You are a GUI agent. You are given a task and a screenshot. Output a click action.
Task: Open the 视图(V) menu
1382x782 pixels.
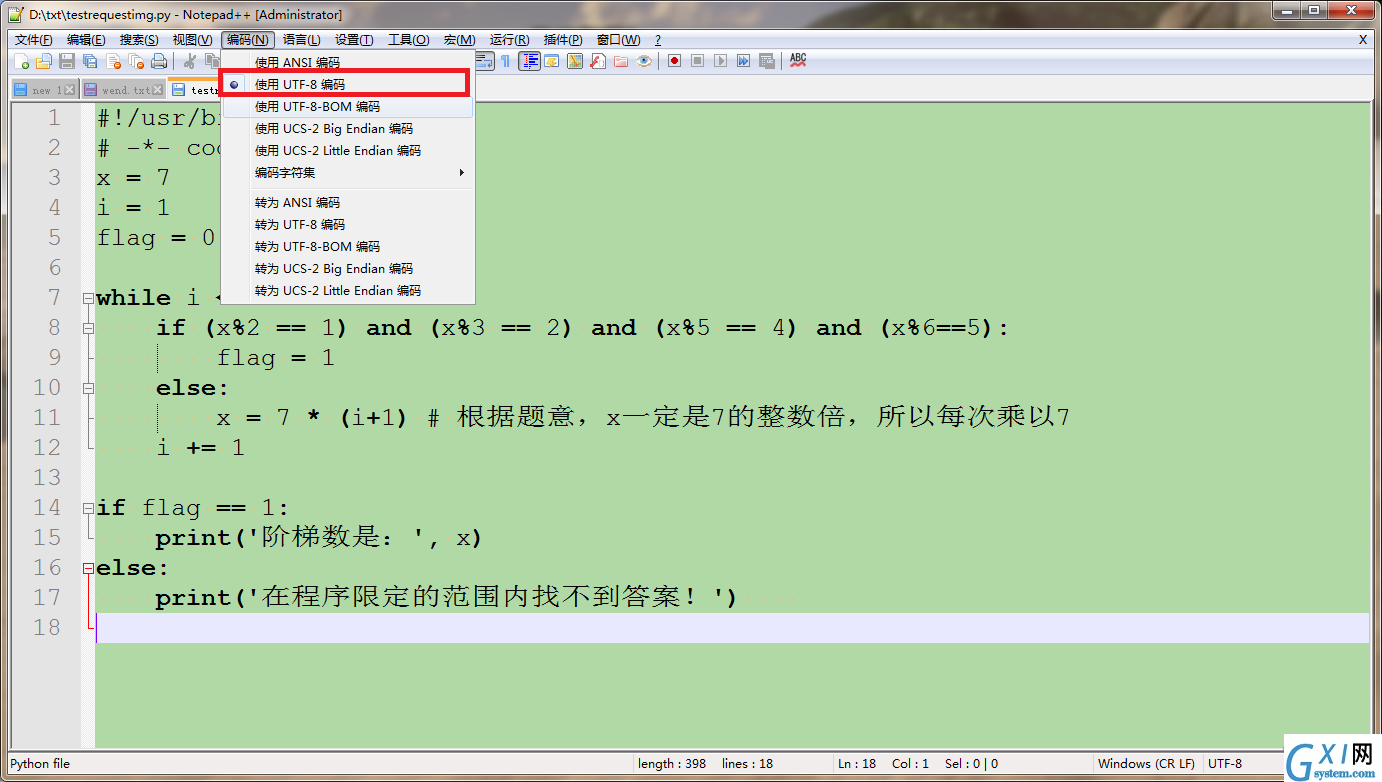[x=192, y=40]
